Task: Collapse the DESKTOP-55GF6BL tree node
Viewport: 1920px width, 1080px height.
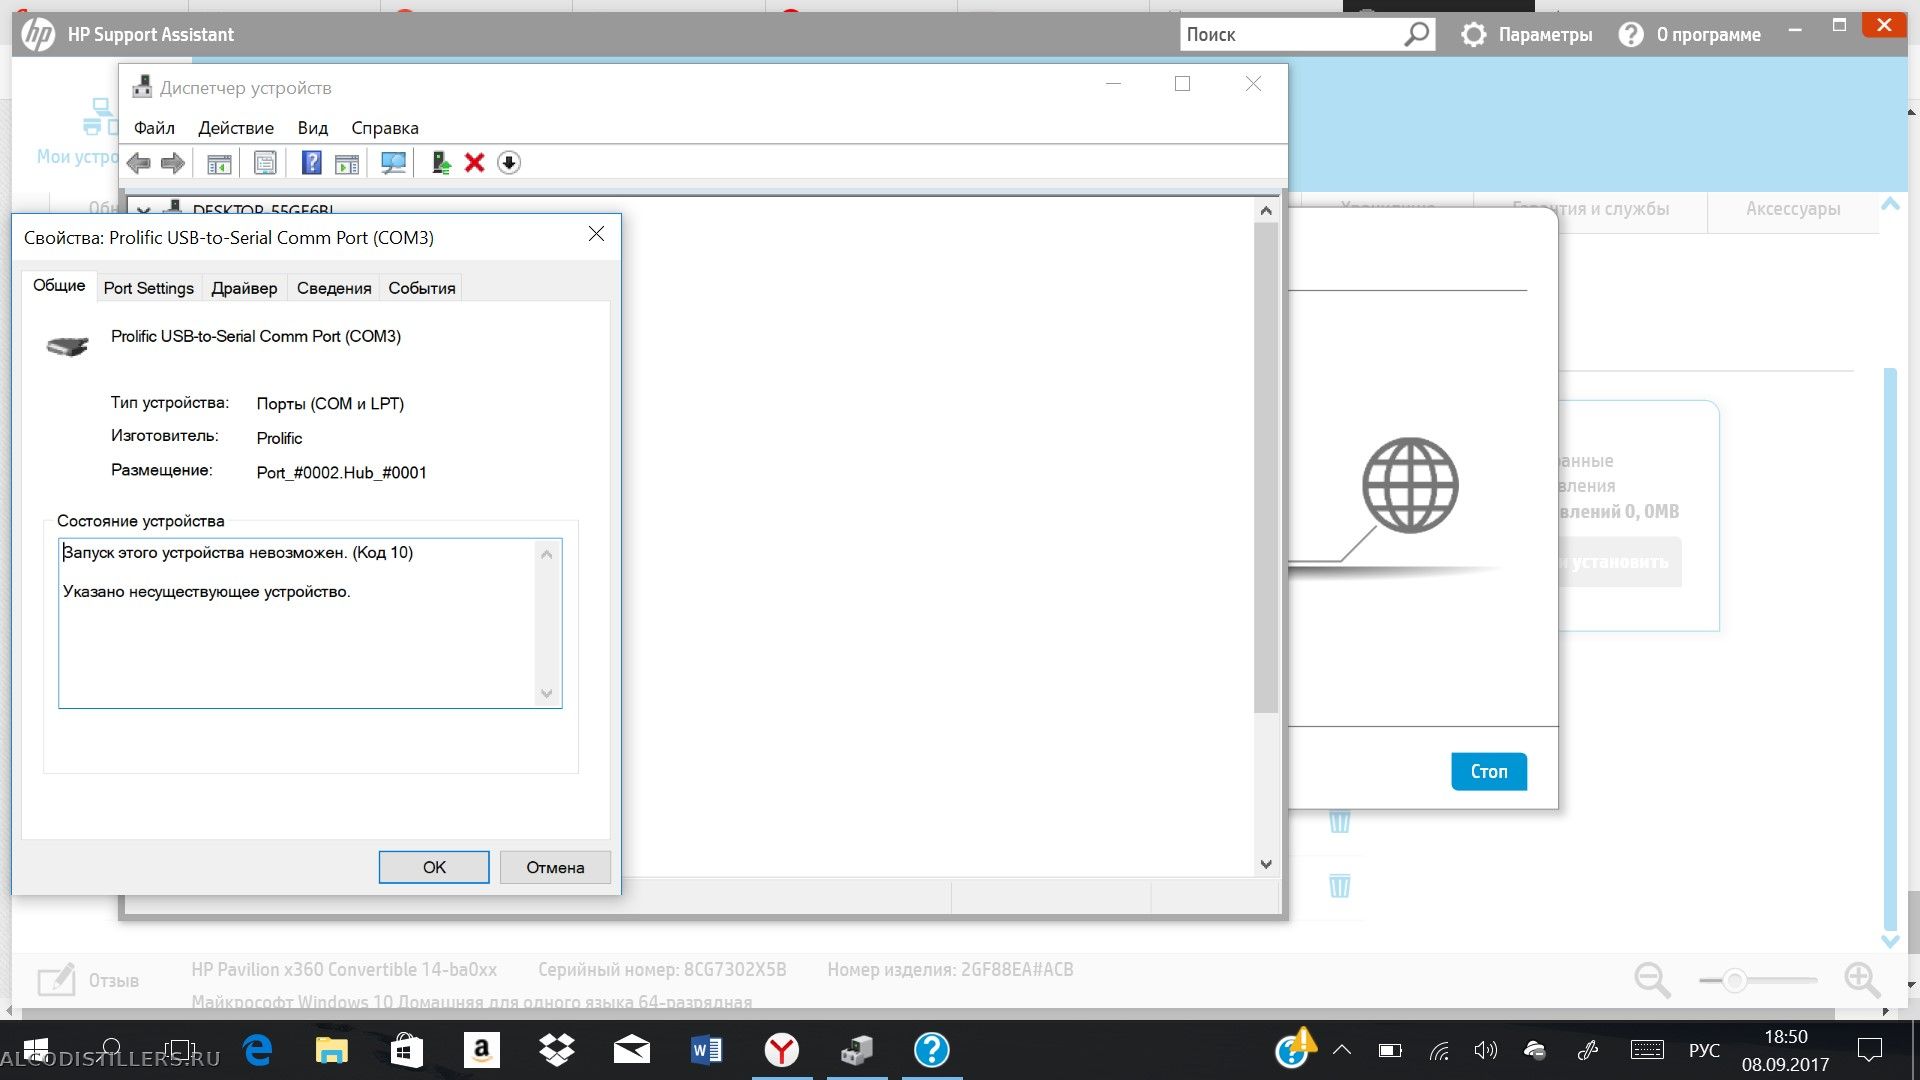Action: pyautogui.click(x=143, y=210)
